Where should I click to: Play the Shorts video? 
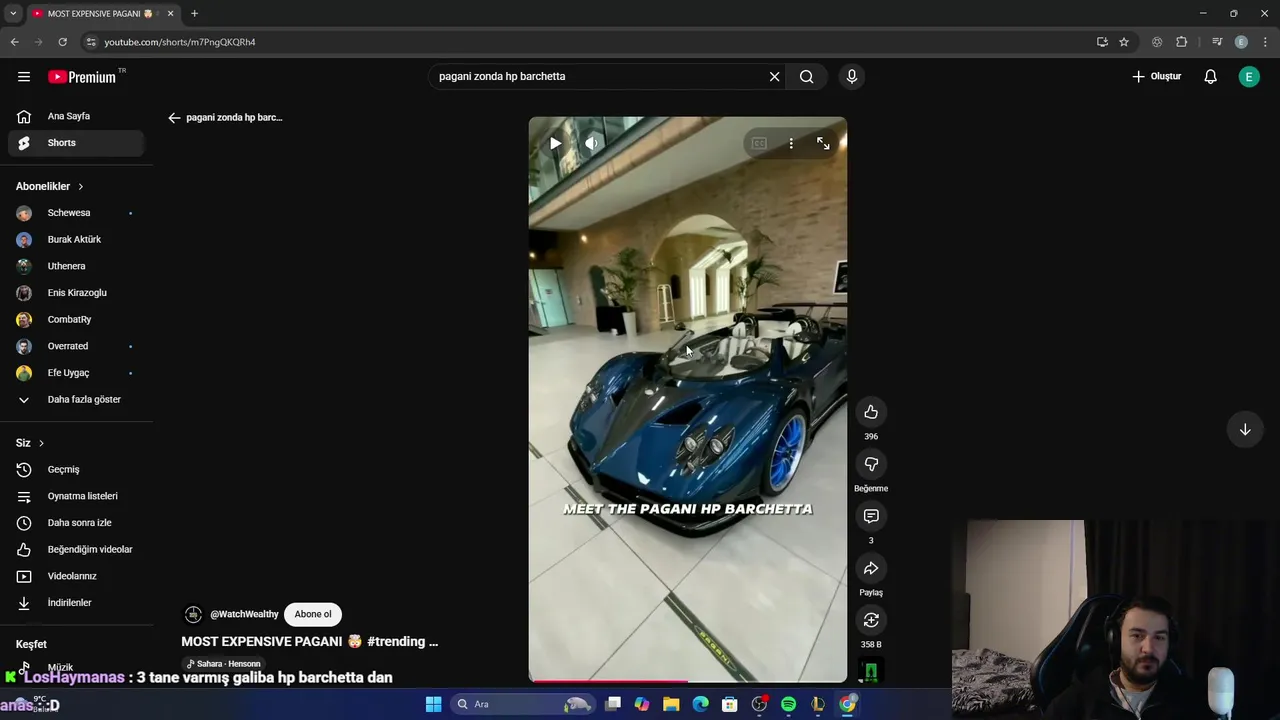555,144
